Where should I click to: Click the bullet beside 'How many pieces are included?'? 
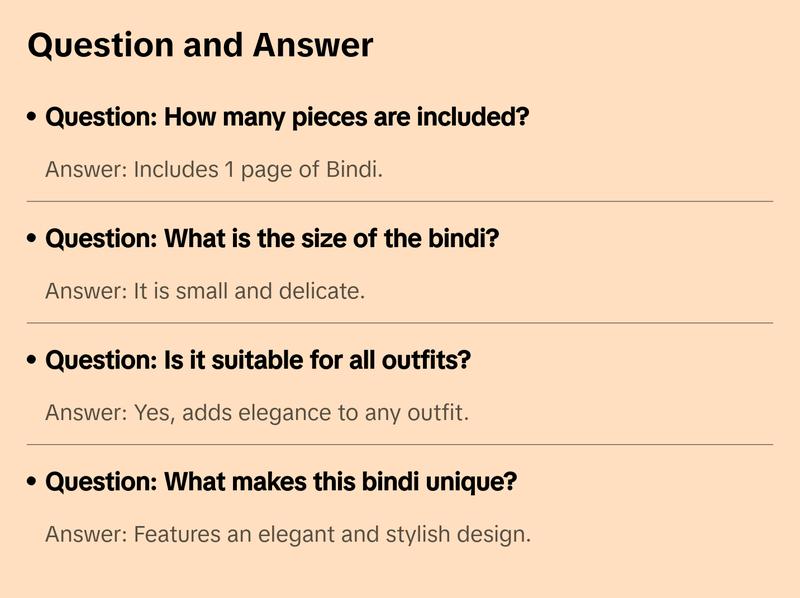(33, 118)
